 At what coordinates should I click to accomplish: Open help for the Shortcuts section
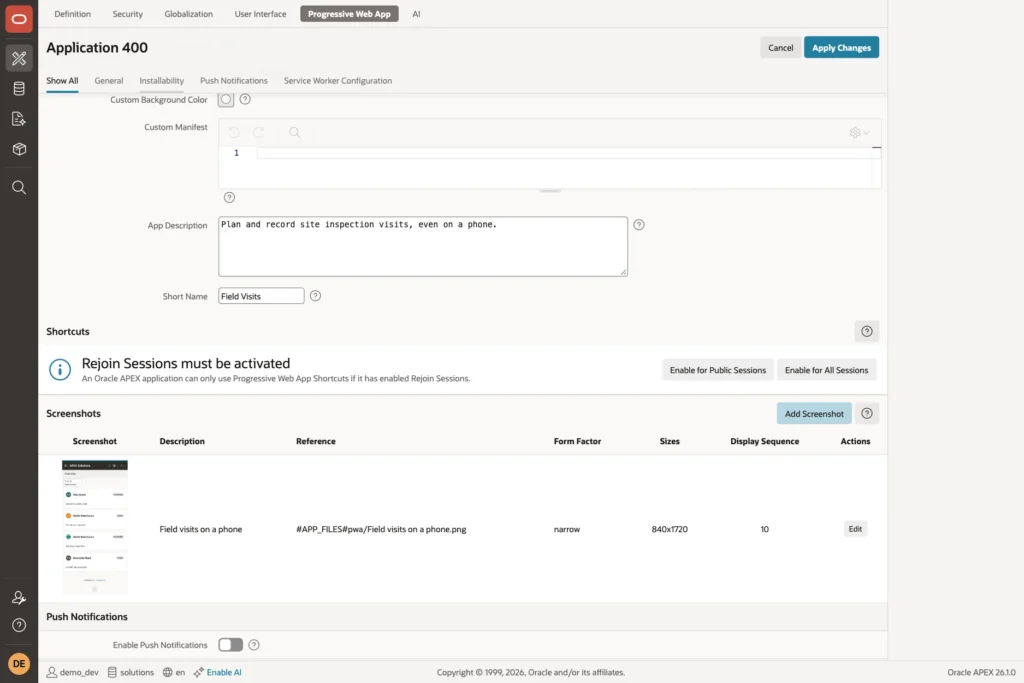867,331
